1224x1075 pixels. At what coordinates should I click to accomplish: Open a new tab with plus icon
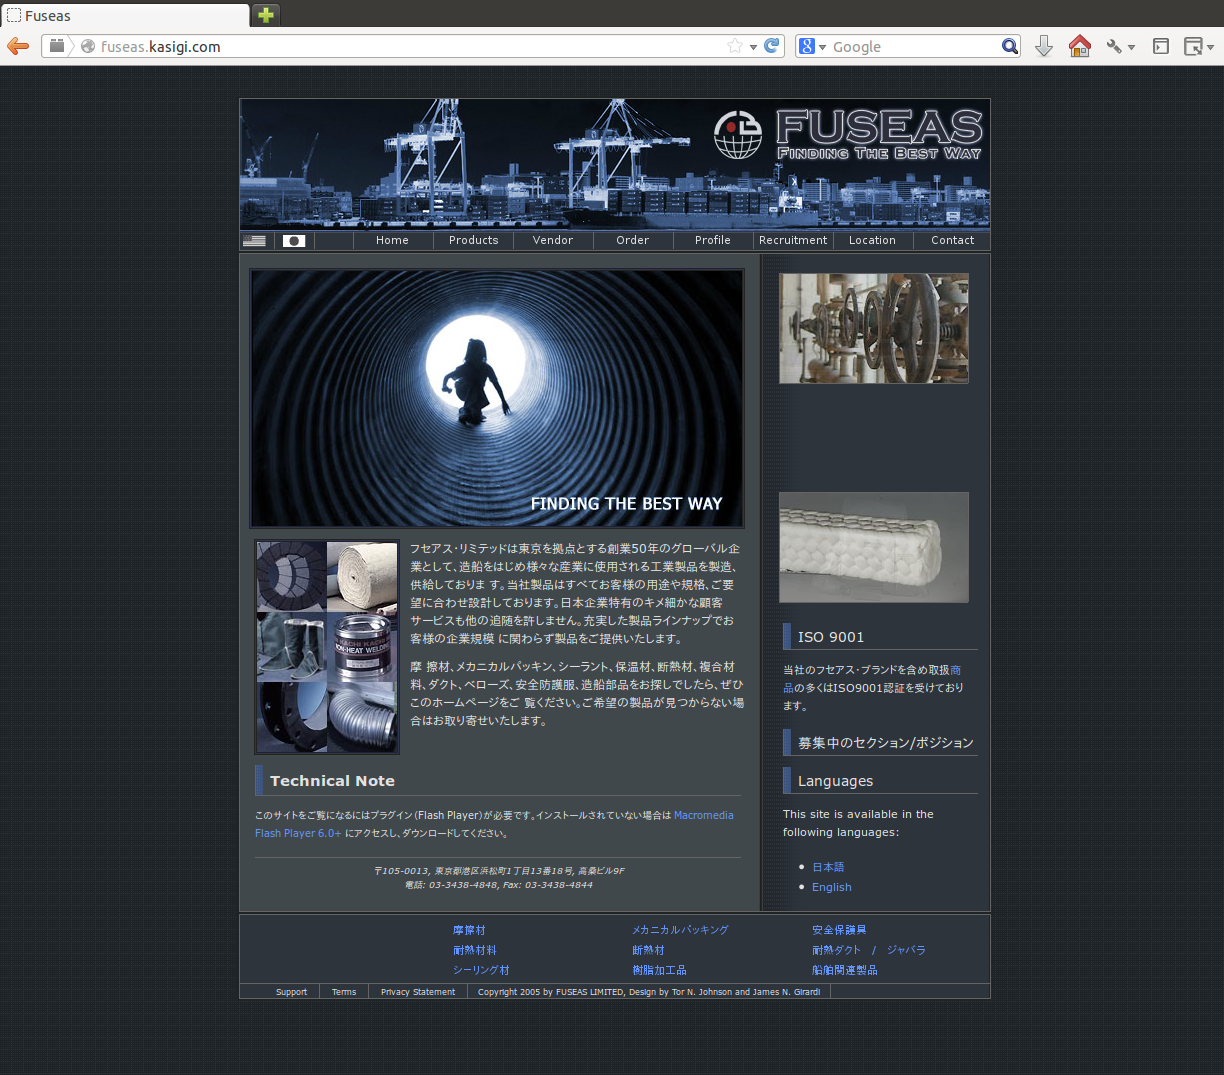(265, 15)
